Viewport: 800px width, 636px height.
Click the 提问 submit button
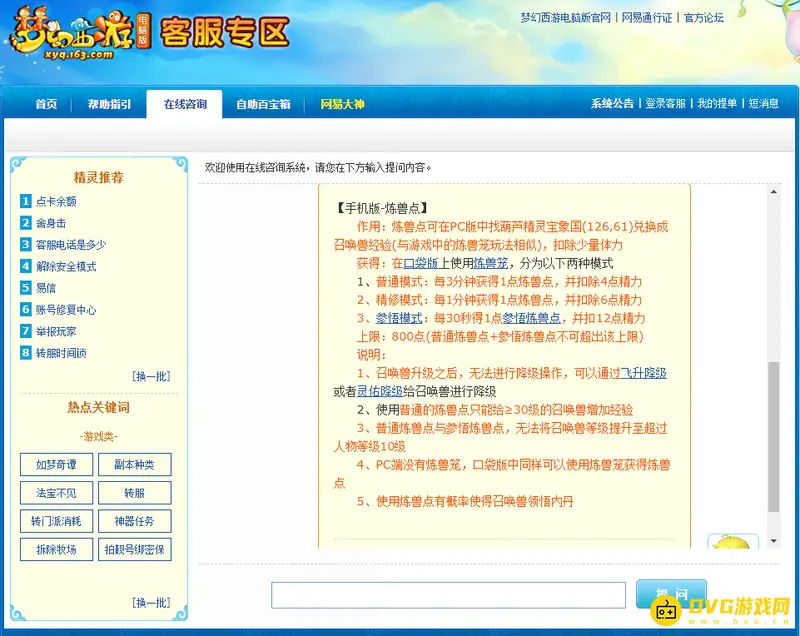pos(671,594)
